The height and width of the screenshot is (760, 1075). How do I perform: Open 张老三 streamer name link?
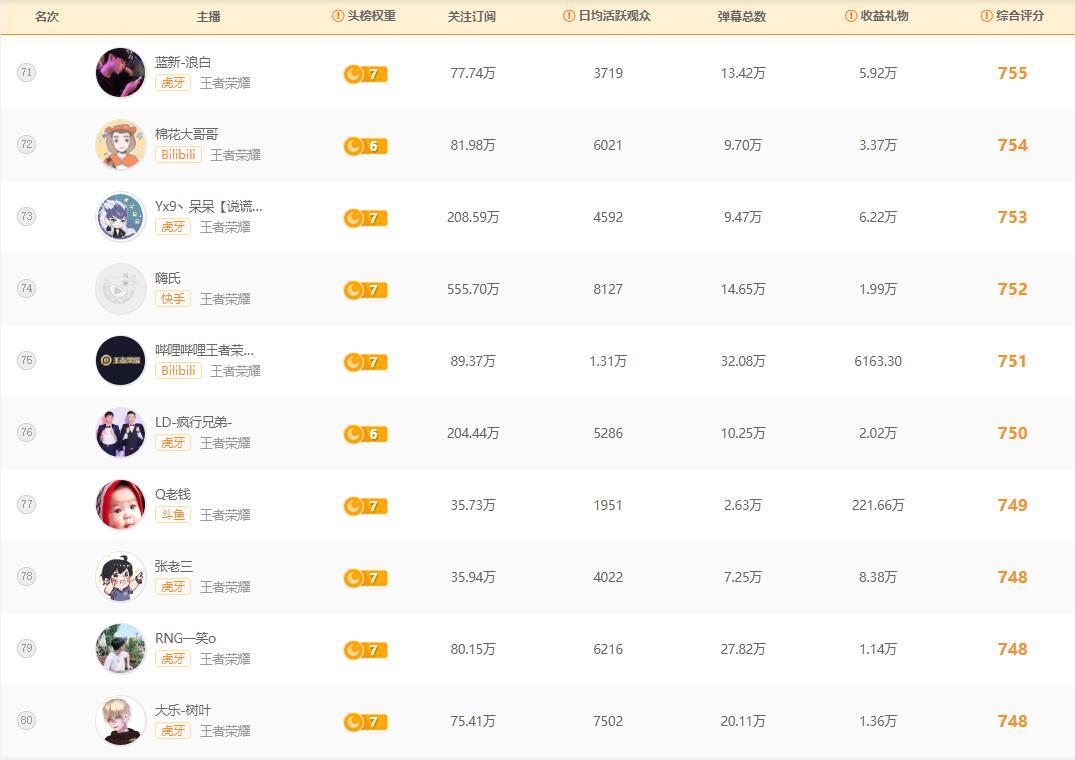pyautogui.click(x=174, y=566)
